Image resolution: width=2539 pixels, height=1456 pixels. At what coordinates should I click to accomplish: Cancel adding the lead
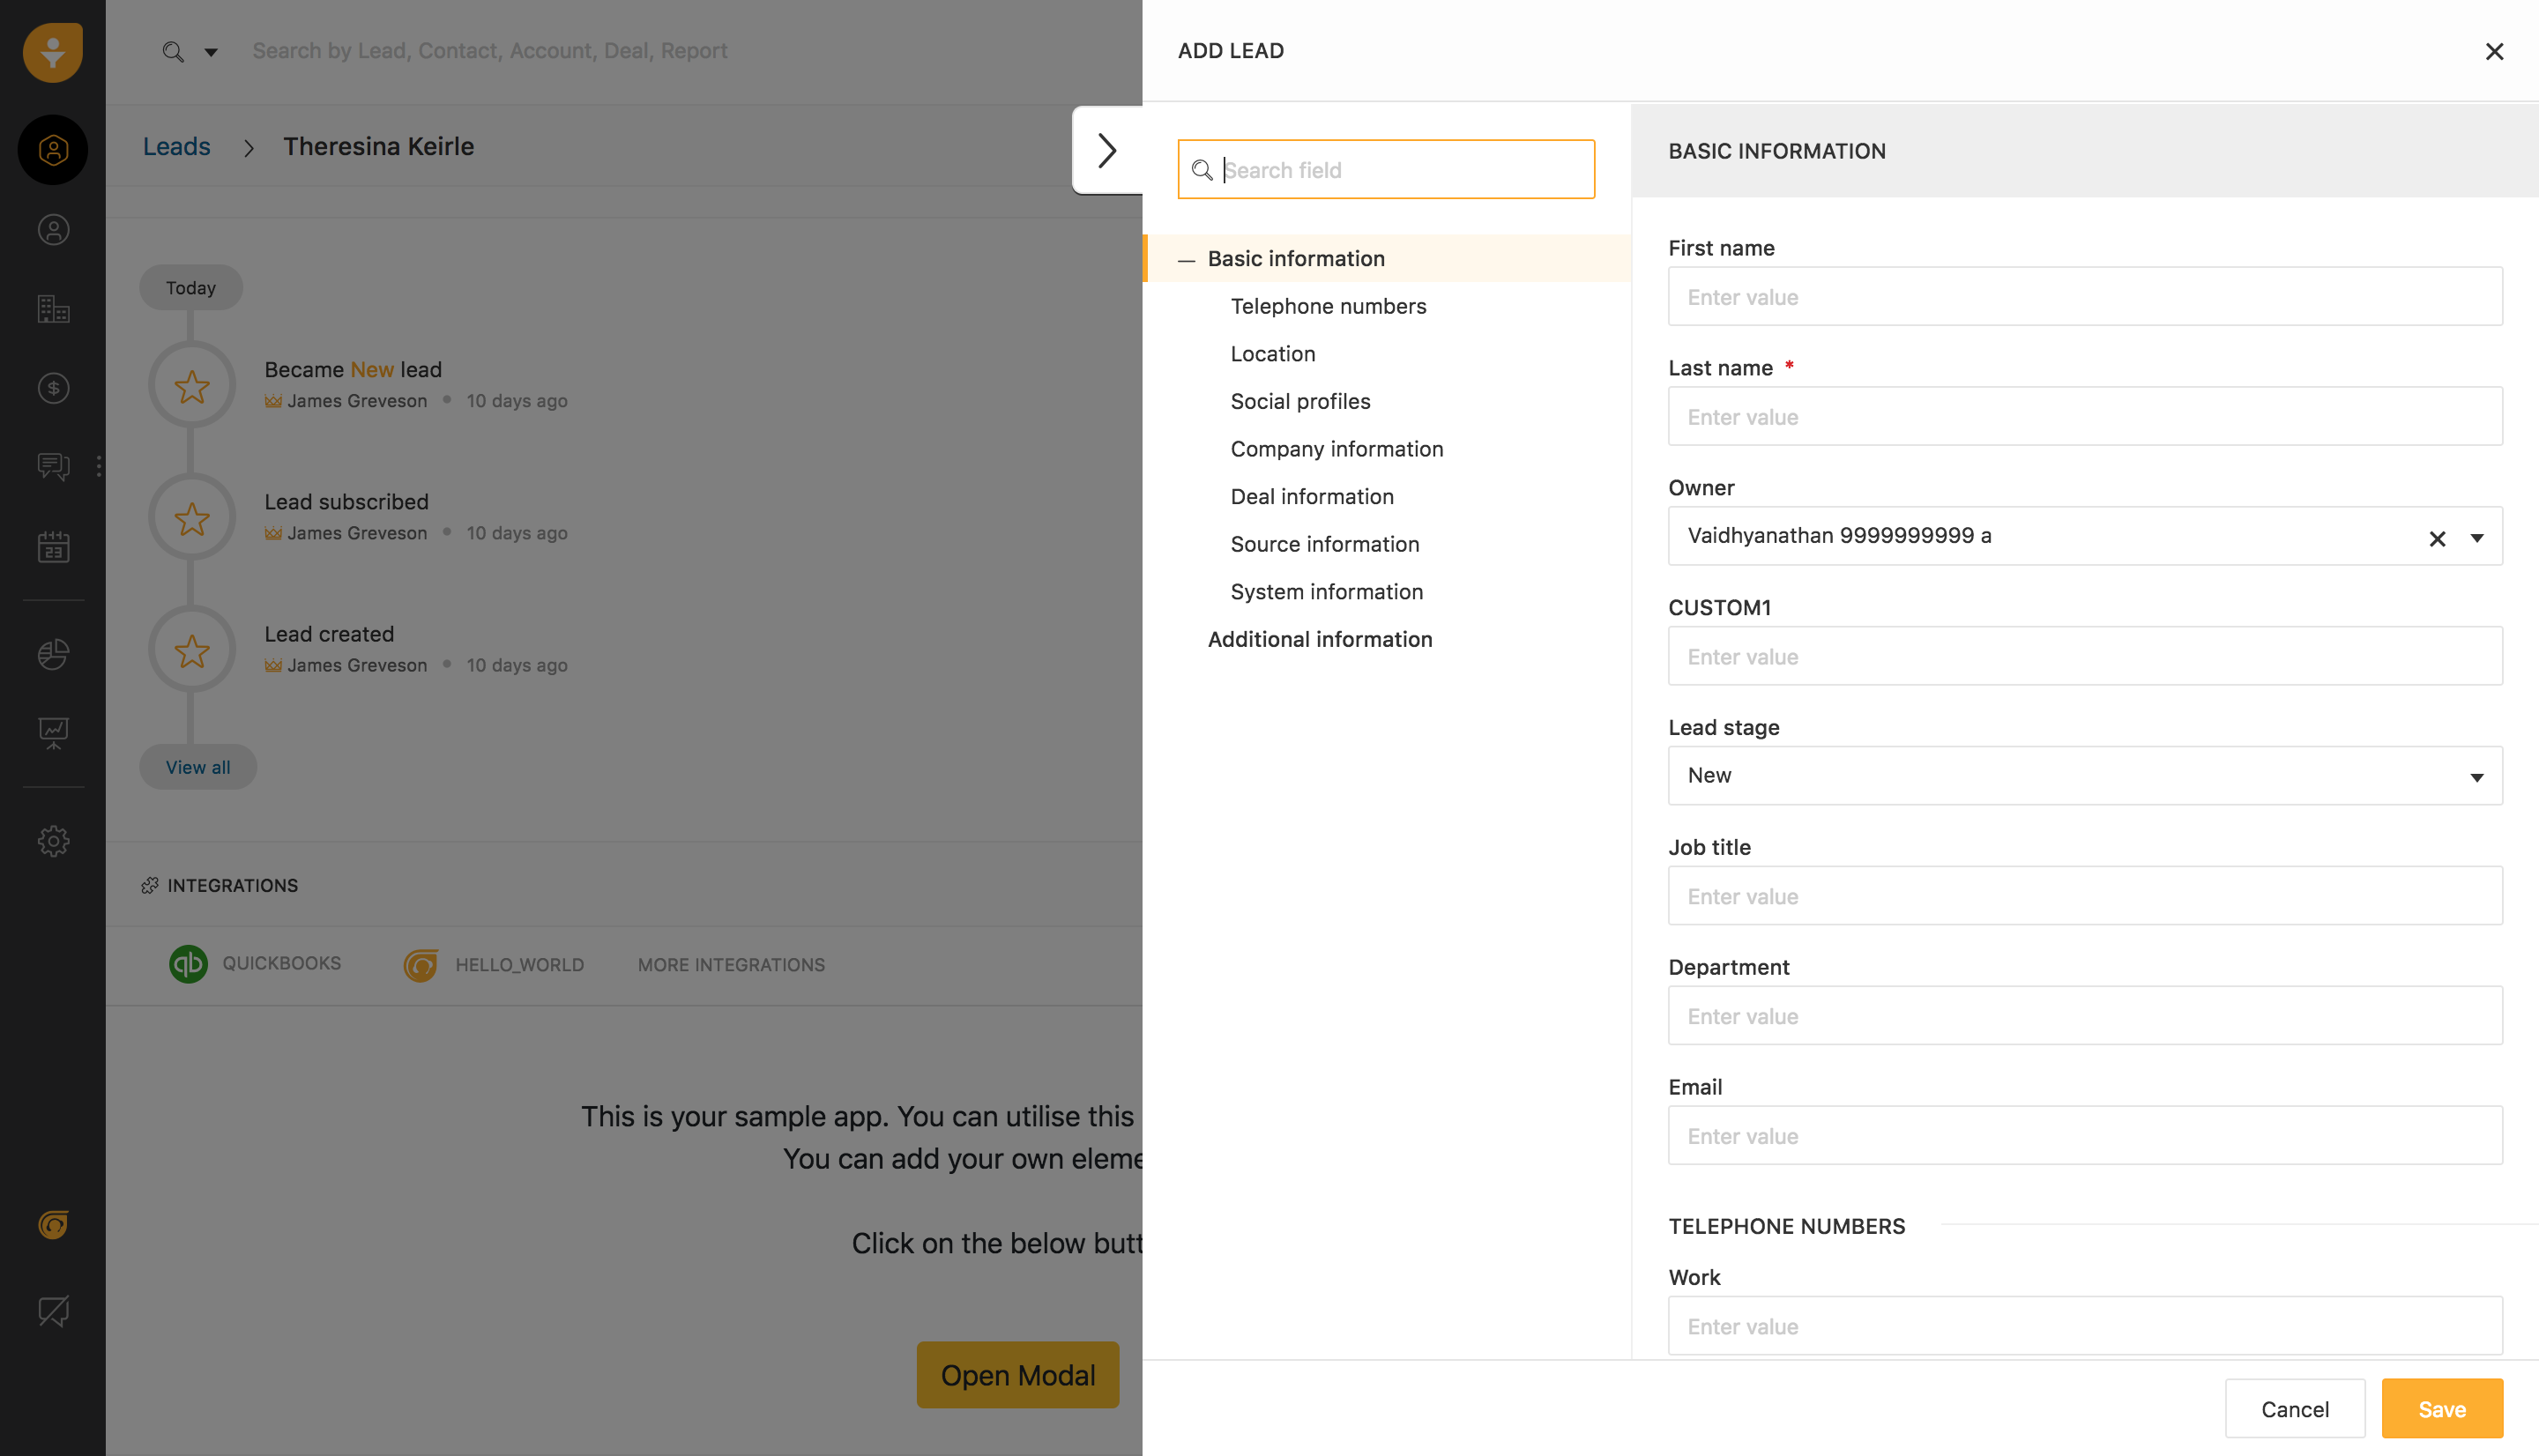tap(2294, 1408)
